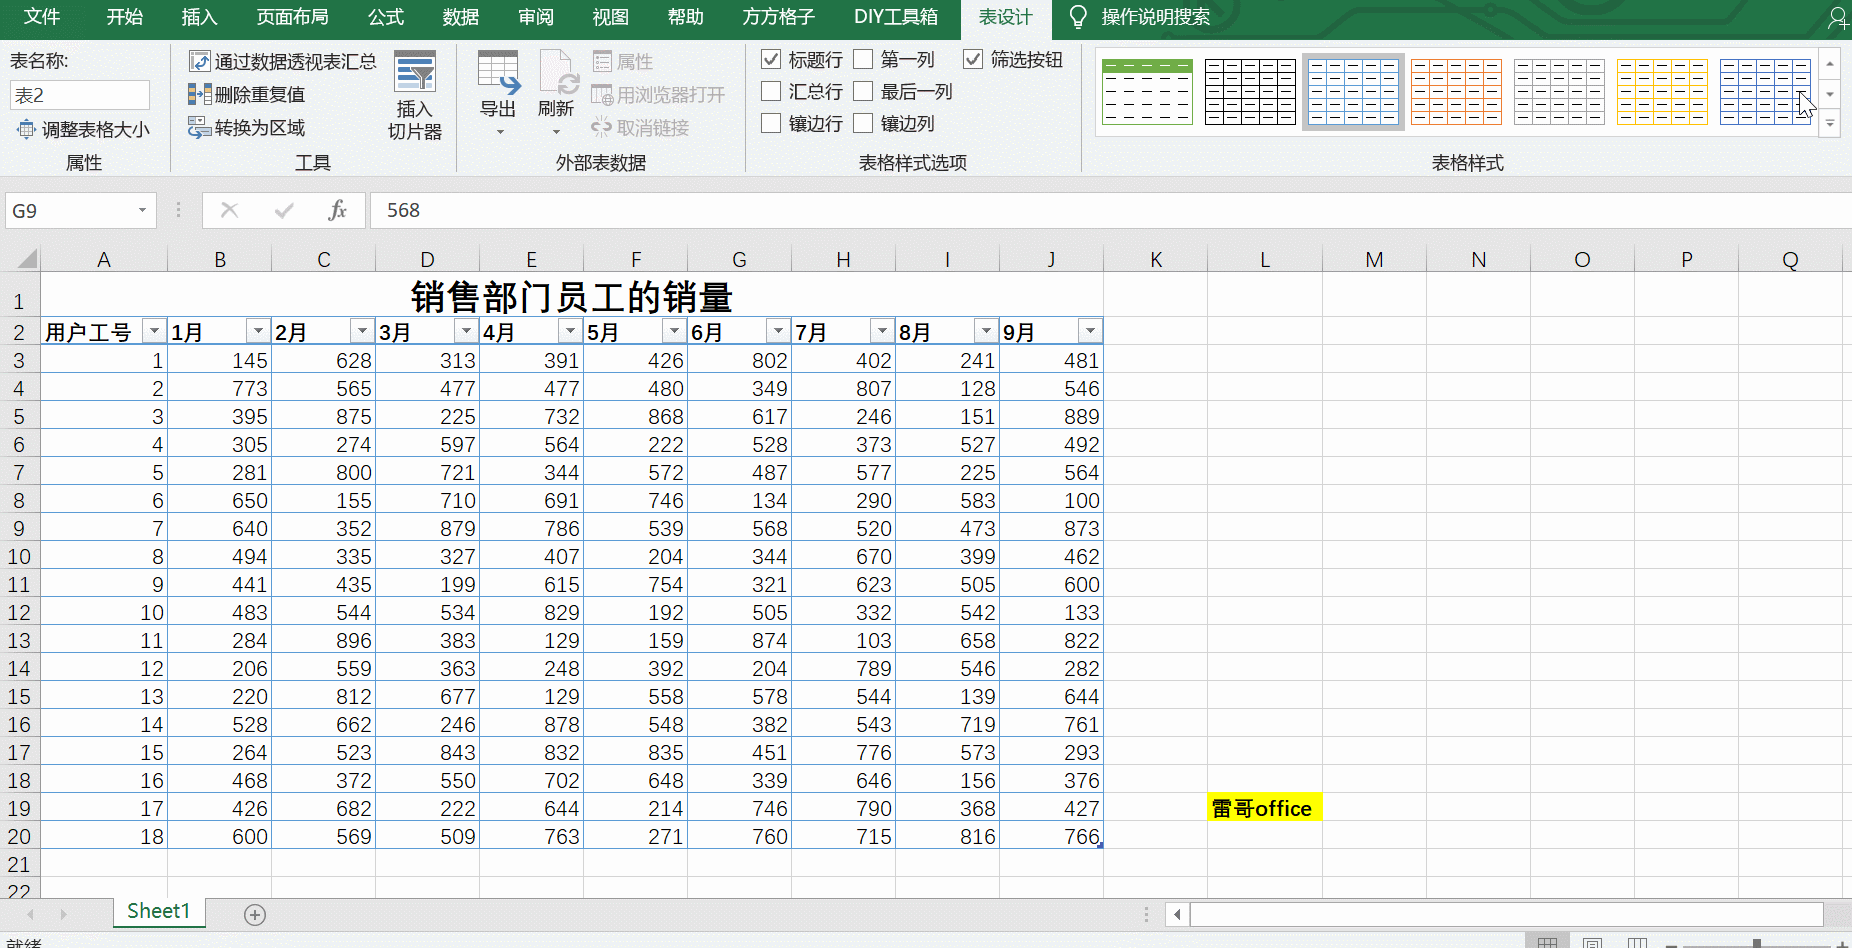Click the Unlink (取消链接) icon
This screenshot has height=948, width=1852.
pos(601,127)
